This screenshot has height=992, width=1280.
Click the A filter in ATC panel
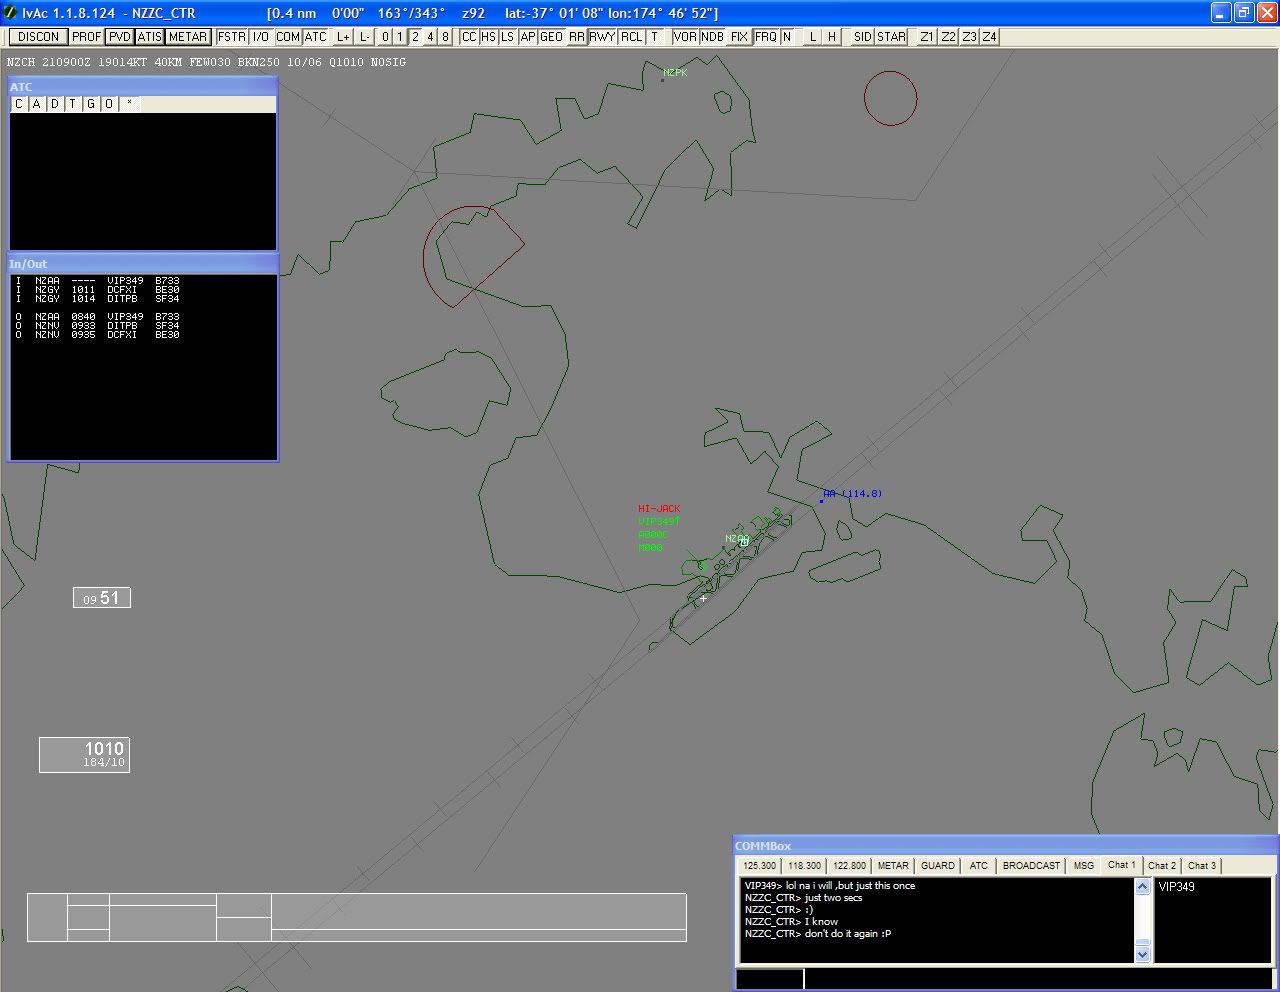[x=37, y=104]
